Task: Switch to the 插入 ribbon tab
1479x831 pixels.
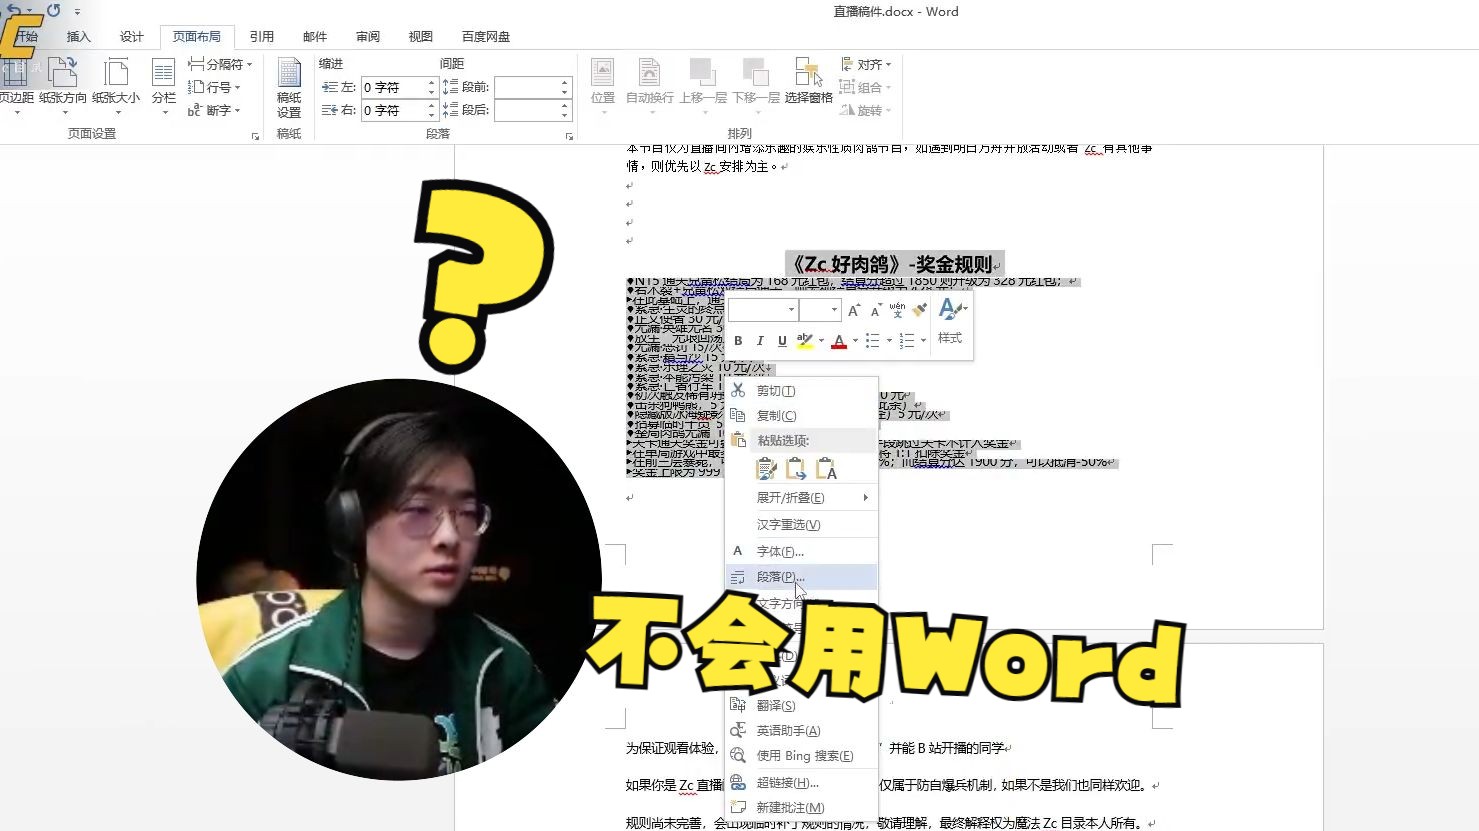Action: click(78, 36)
